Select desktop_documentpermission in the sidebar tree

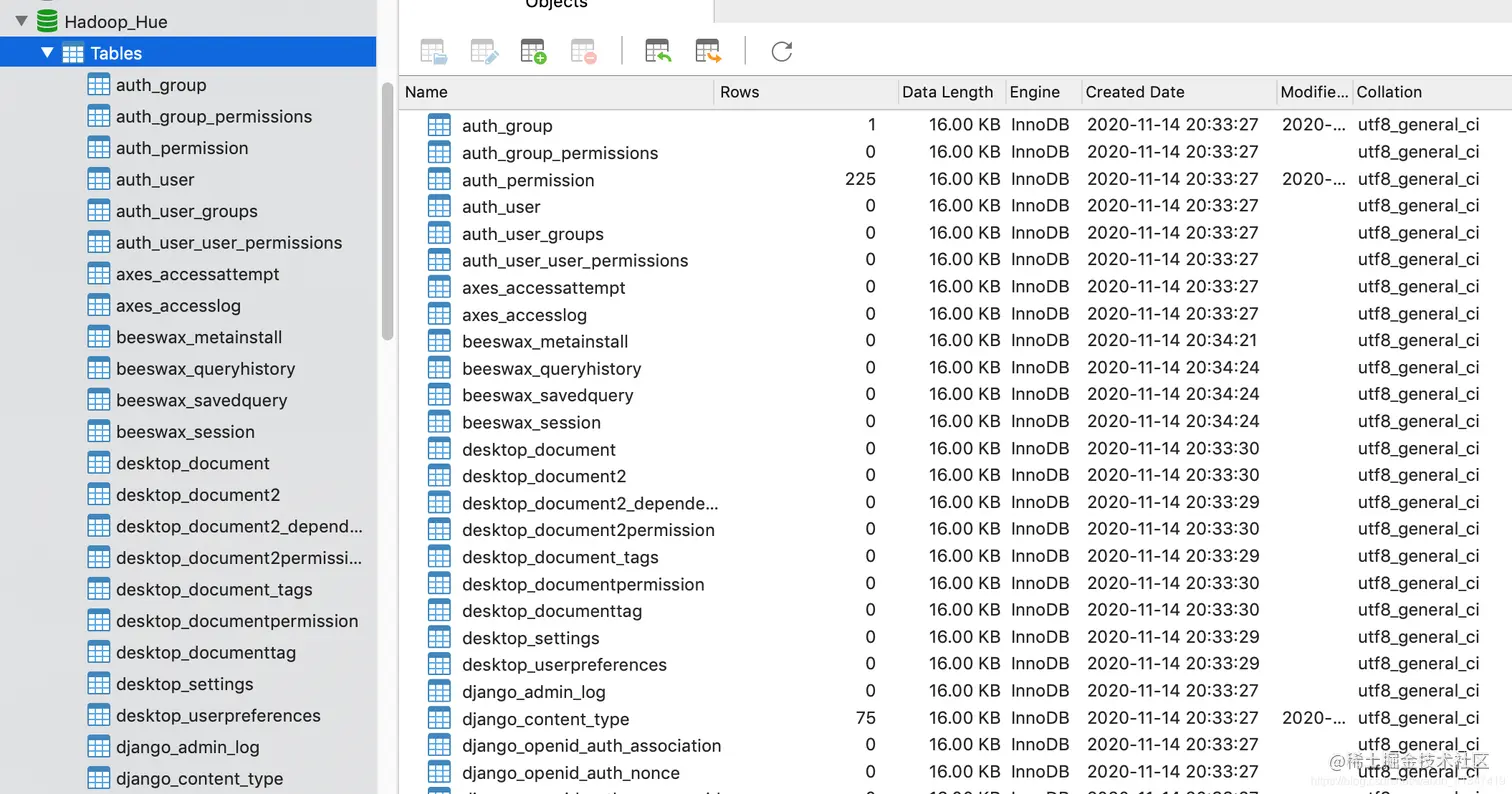click(x=237, y=621)
